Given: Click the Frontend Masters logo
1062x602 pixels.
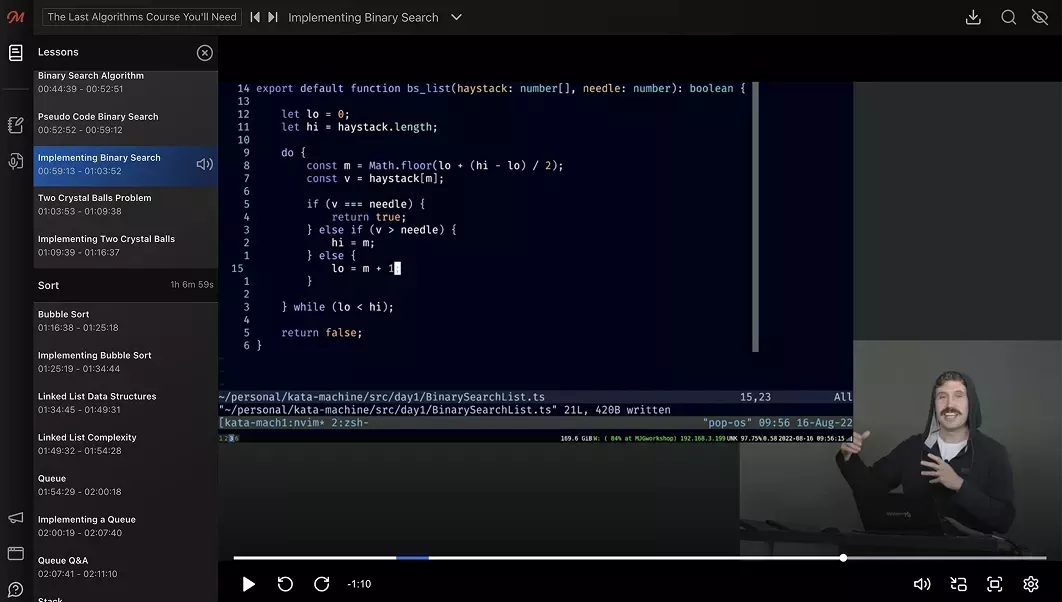Looking at the screenshot, I should 14,16.
